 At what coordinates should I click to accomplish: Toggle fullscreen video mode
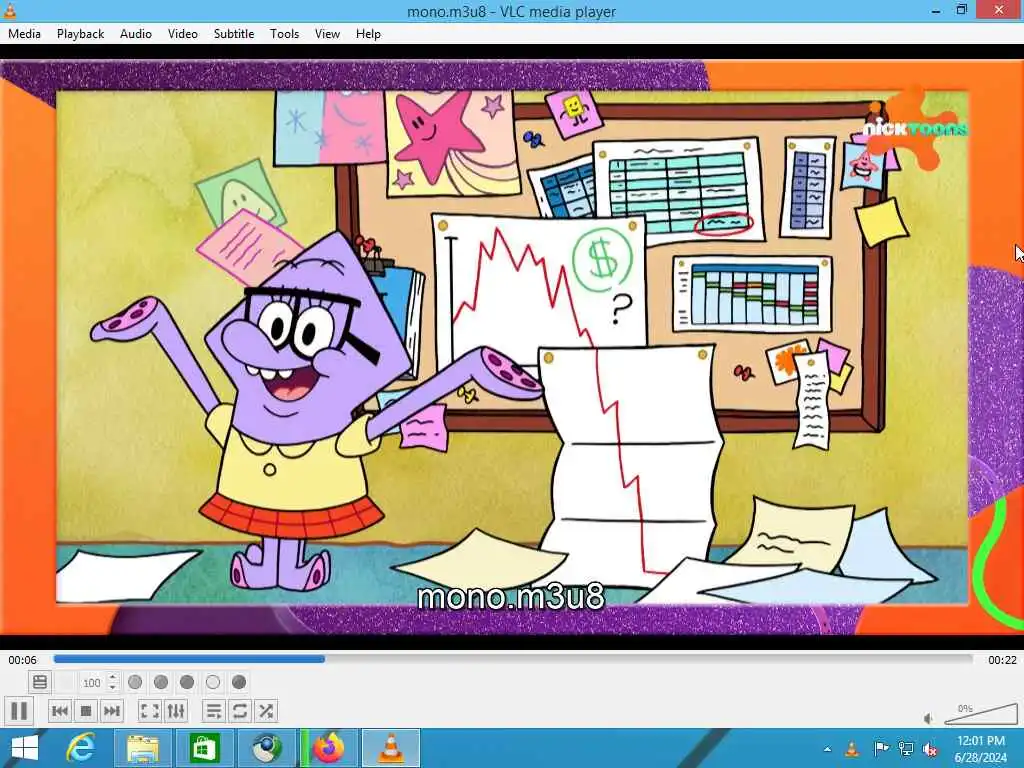(x=150, y=711)
